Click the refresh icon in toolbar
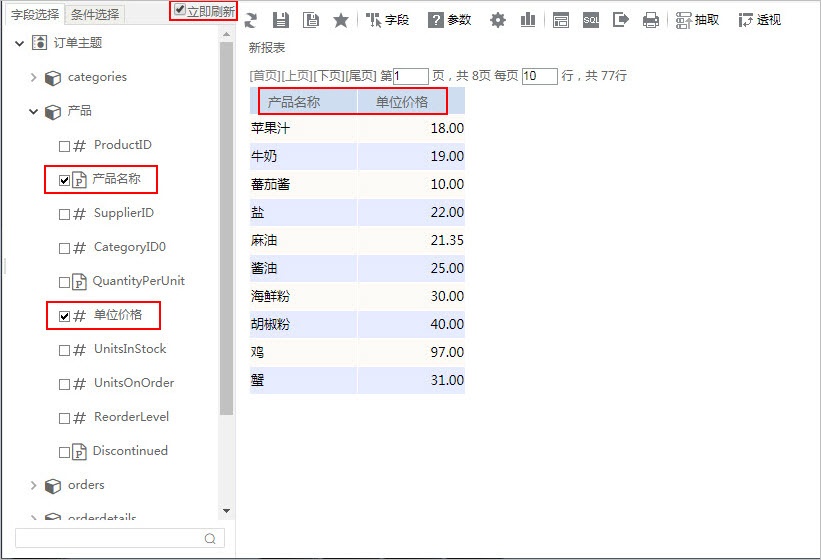Viewport: 821px width, 560px height. [x=251, y=20]
